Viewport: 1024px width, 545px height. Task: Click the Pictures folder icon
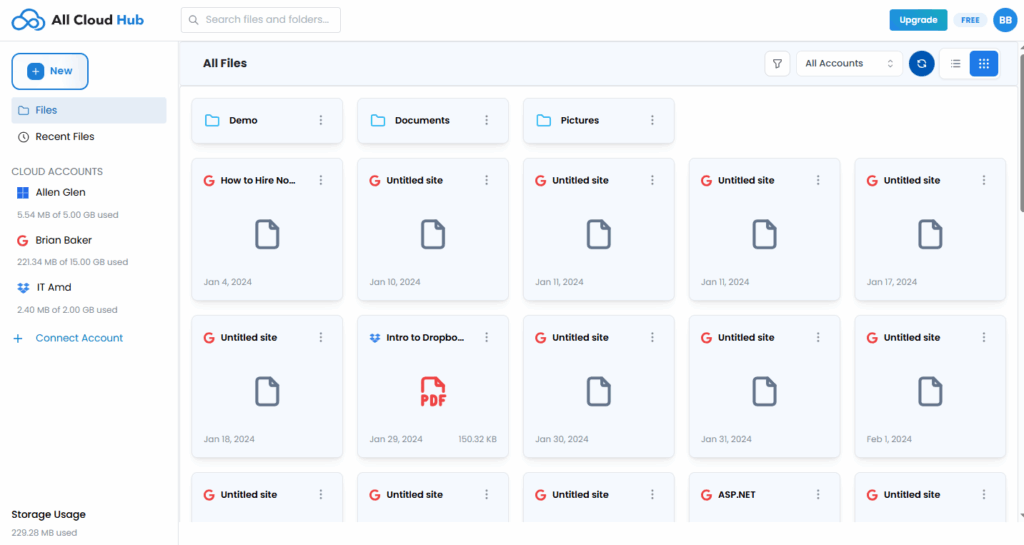tap(544, 120)
